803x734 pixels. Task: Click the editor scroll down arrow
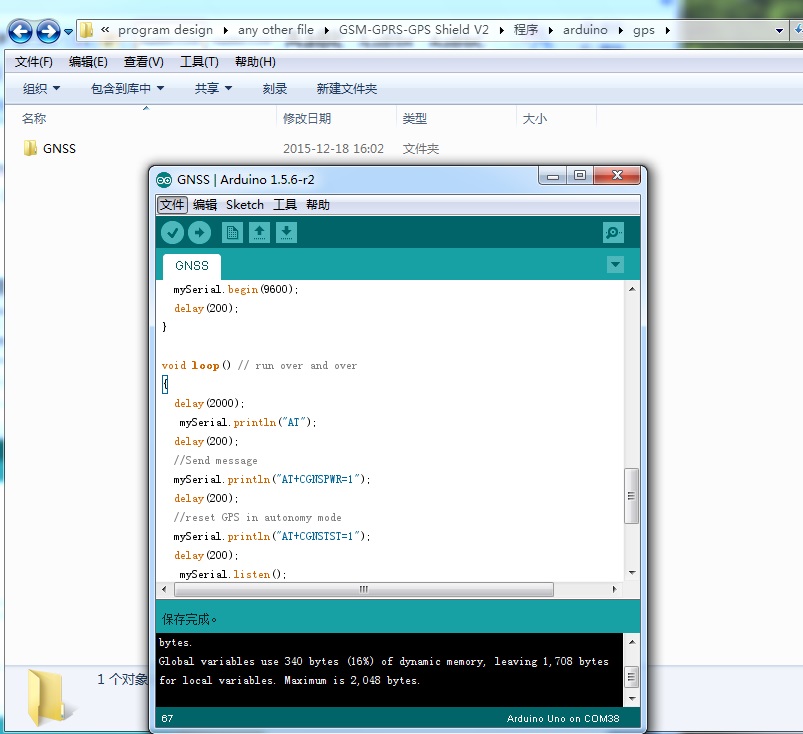[632, 573]
